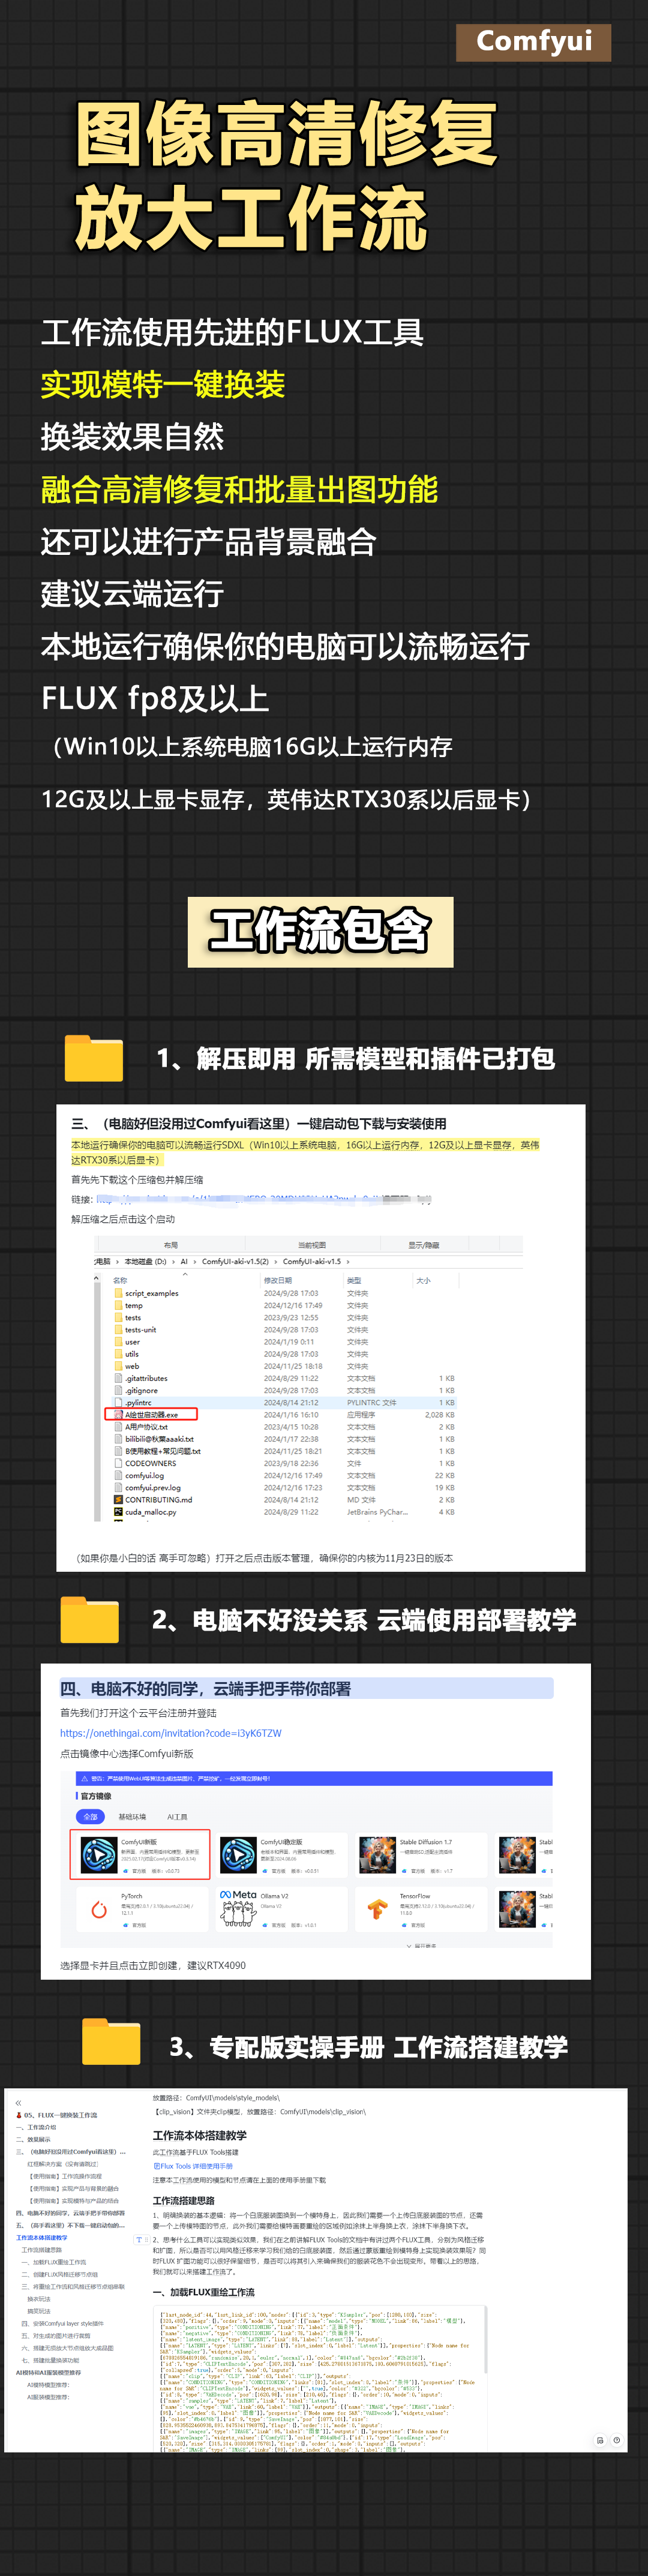Select 二、效果展示 in the outline
This screenshot has height=2576, width=648.
[33, 2139]
